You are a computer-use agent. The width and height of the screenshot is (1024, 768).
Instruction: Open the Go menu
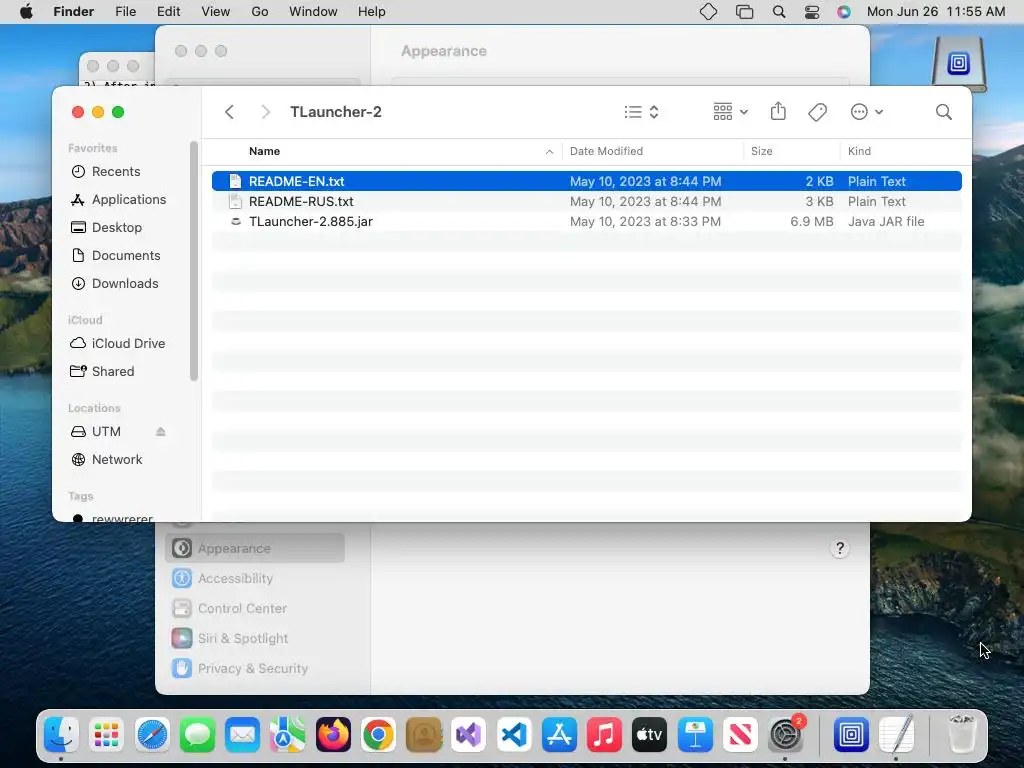[x=260, y=12]
